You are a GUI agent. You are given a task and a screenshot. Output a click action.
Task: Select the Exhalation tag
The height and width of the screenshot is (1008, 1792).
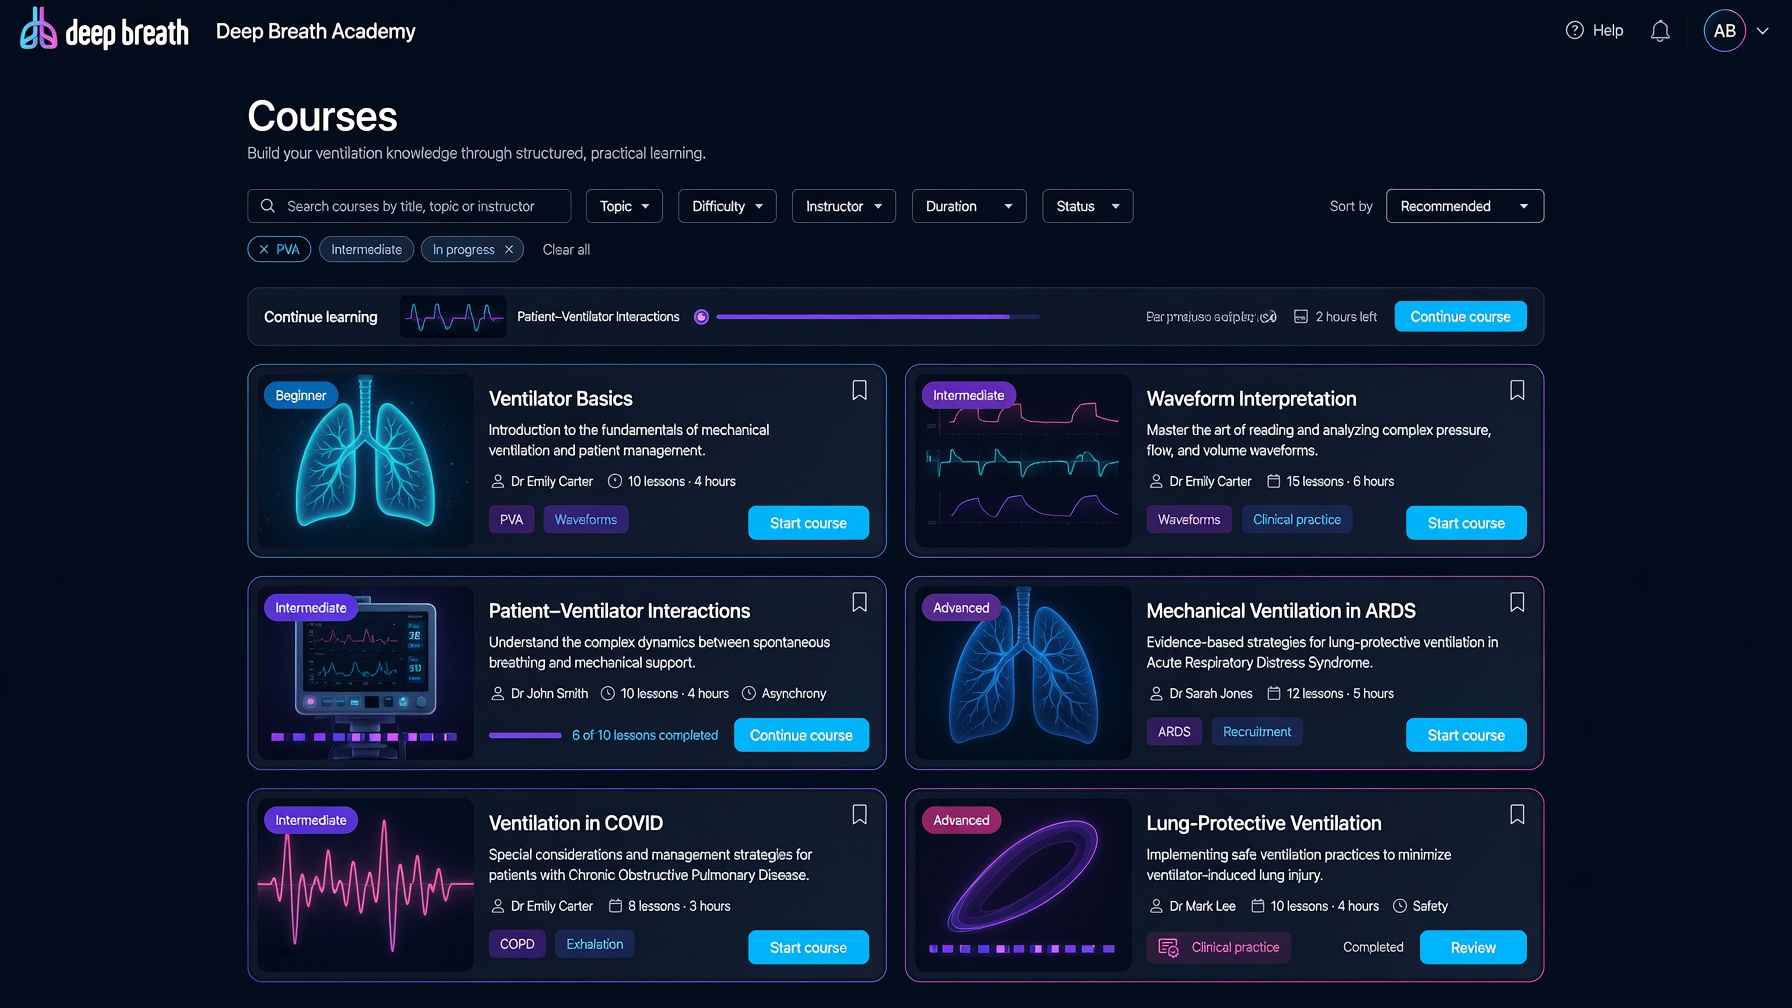pyautogui.click(x=595, y=944)
